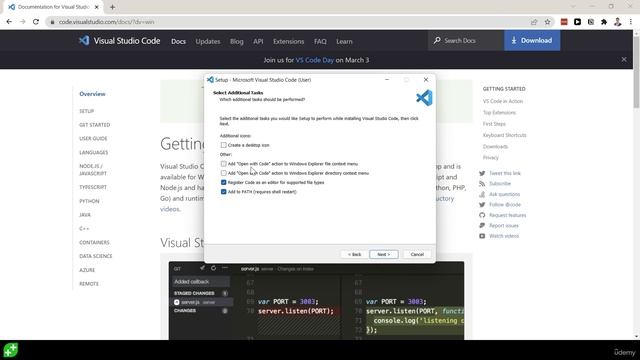The image size is (640, 360).
Task: Open the browser extensions puzzle icon
Action: [x=604, y=22]
